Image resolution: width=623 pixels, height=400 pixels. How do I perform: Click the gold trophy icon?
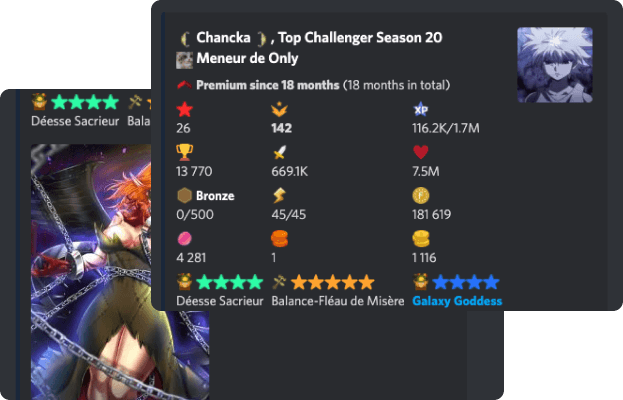(185, 152)
